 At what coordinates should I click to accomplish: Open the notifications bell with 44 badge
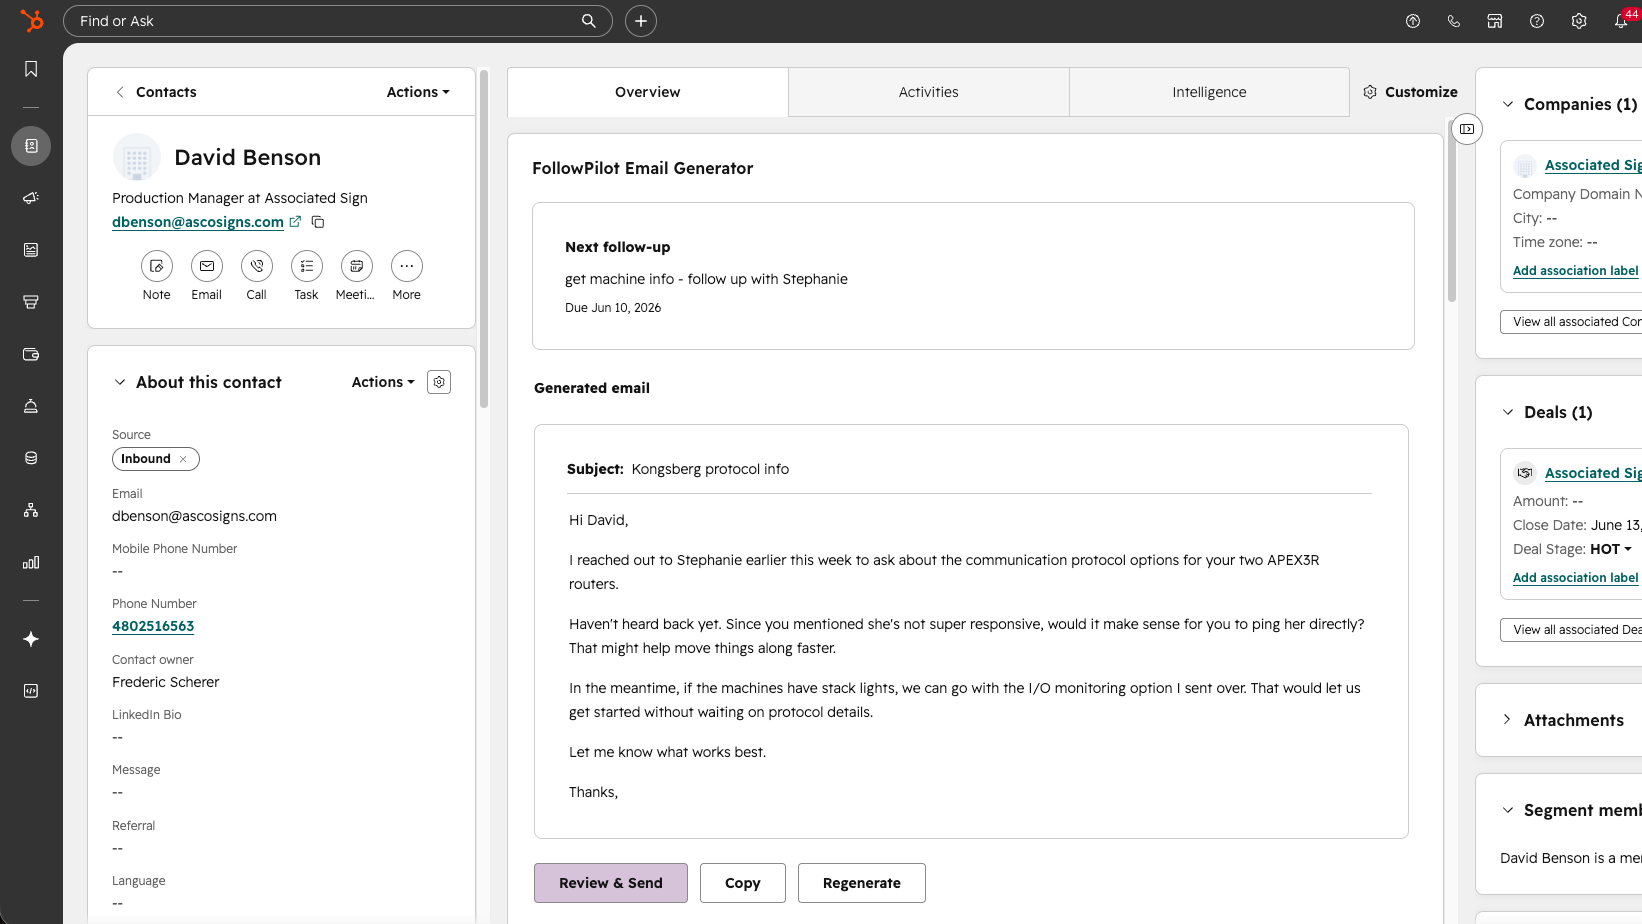1622,20
